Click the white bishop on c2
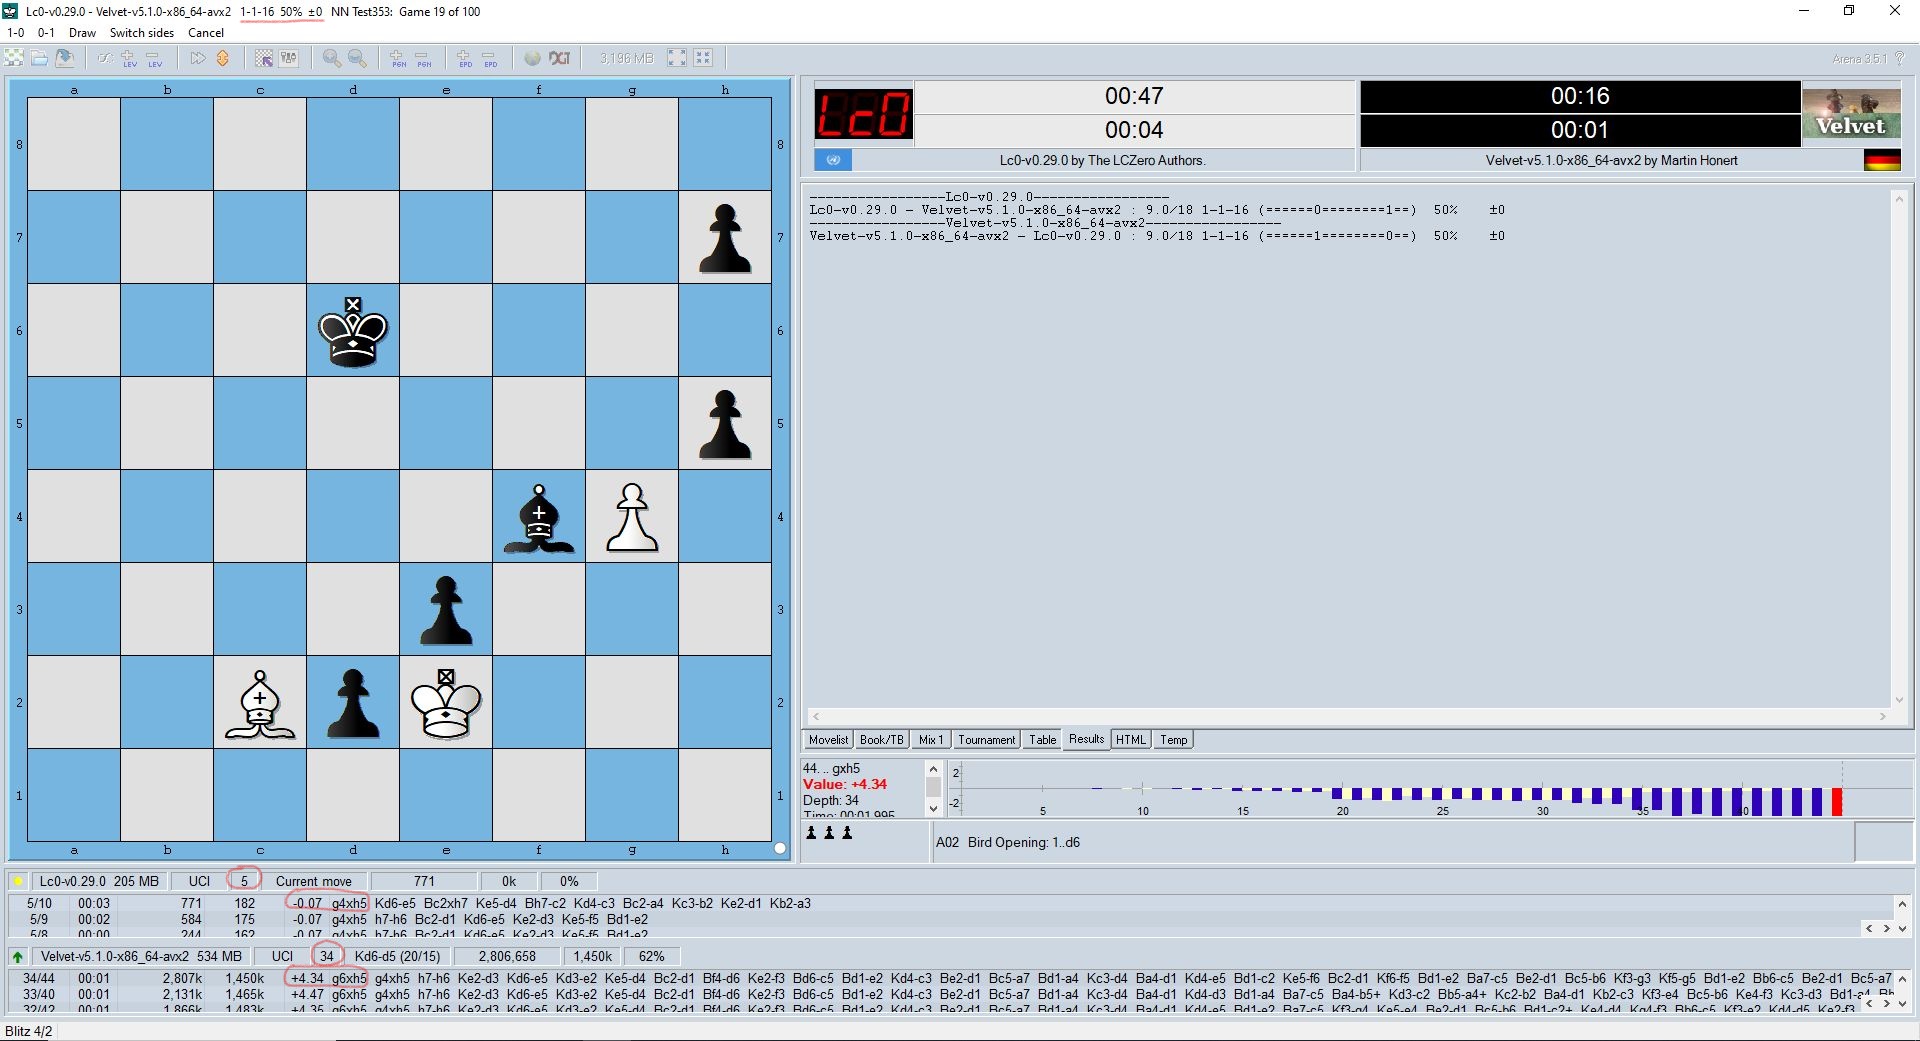This screenshot has width=1920, height=1041. point(260,703)
